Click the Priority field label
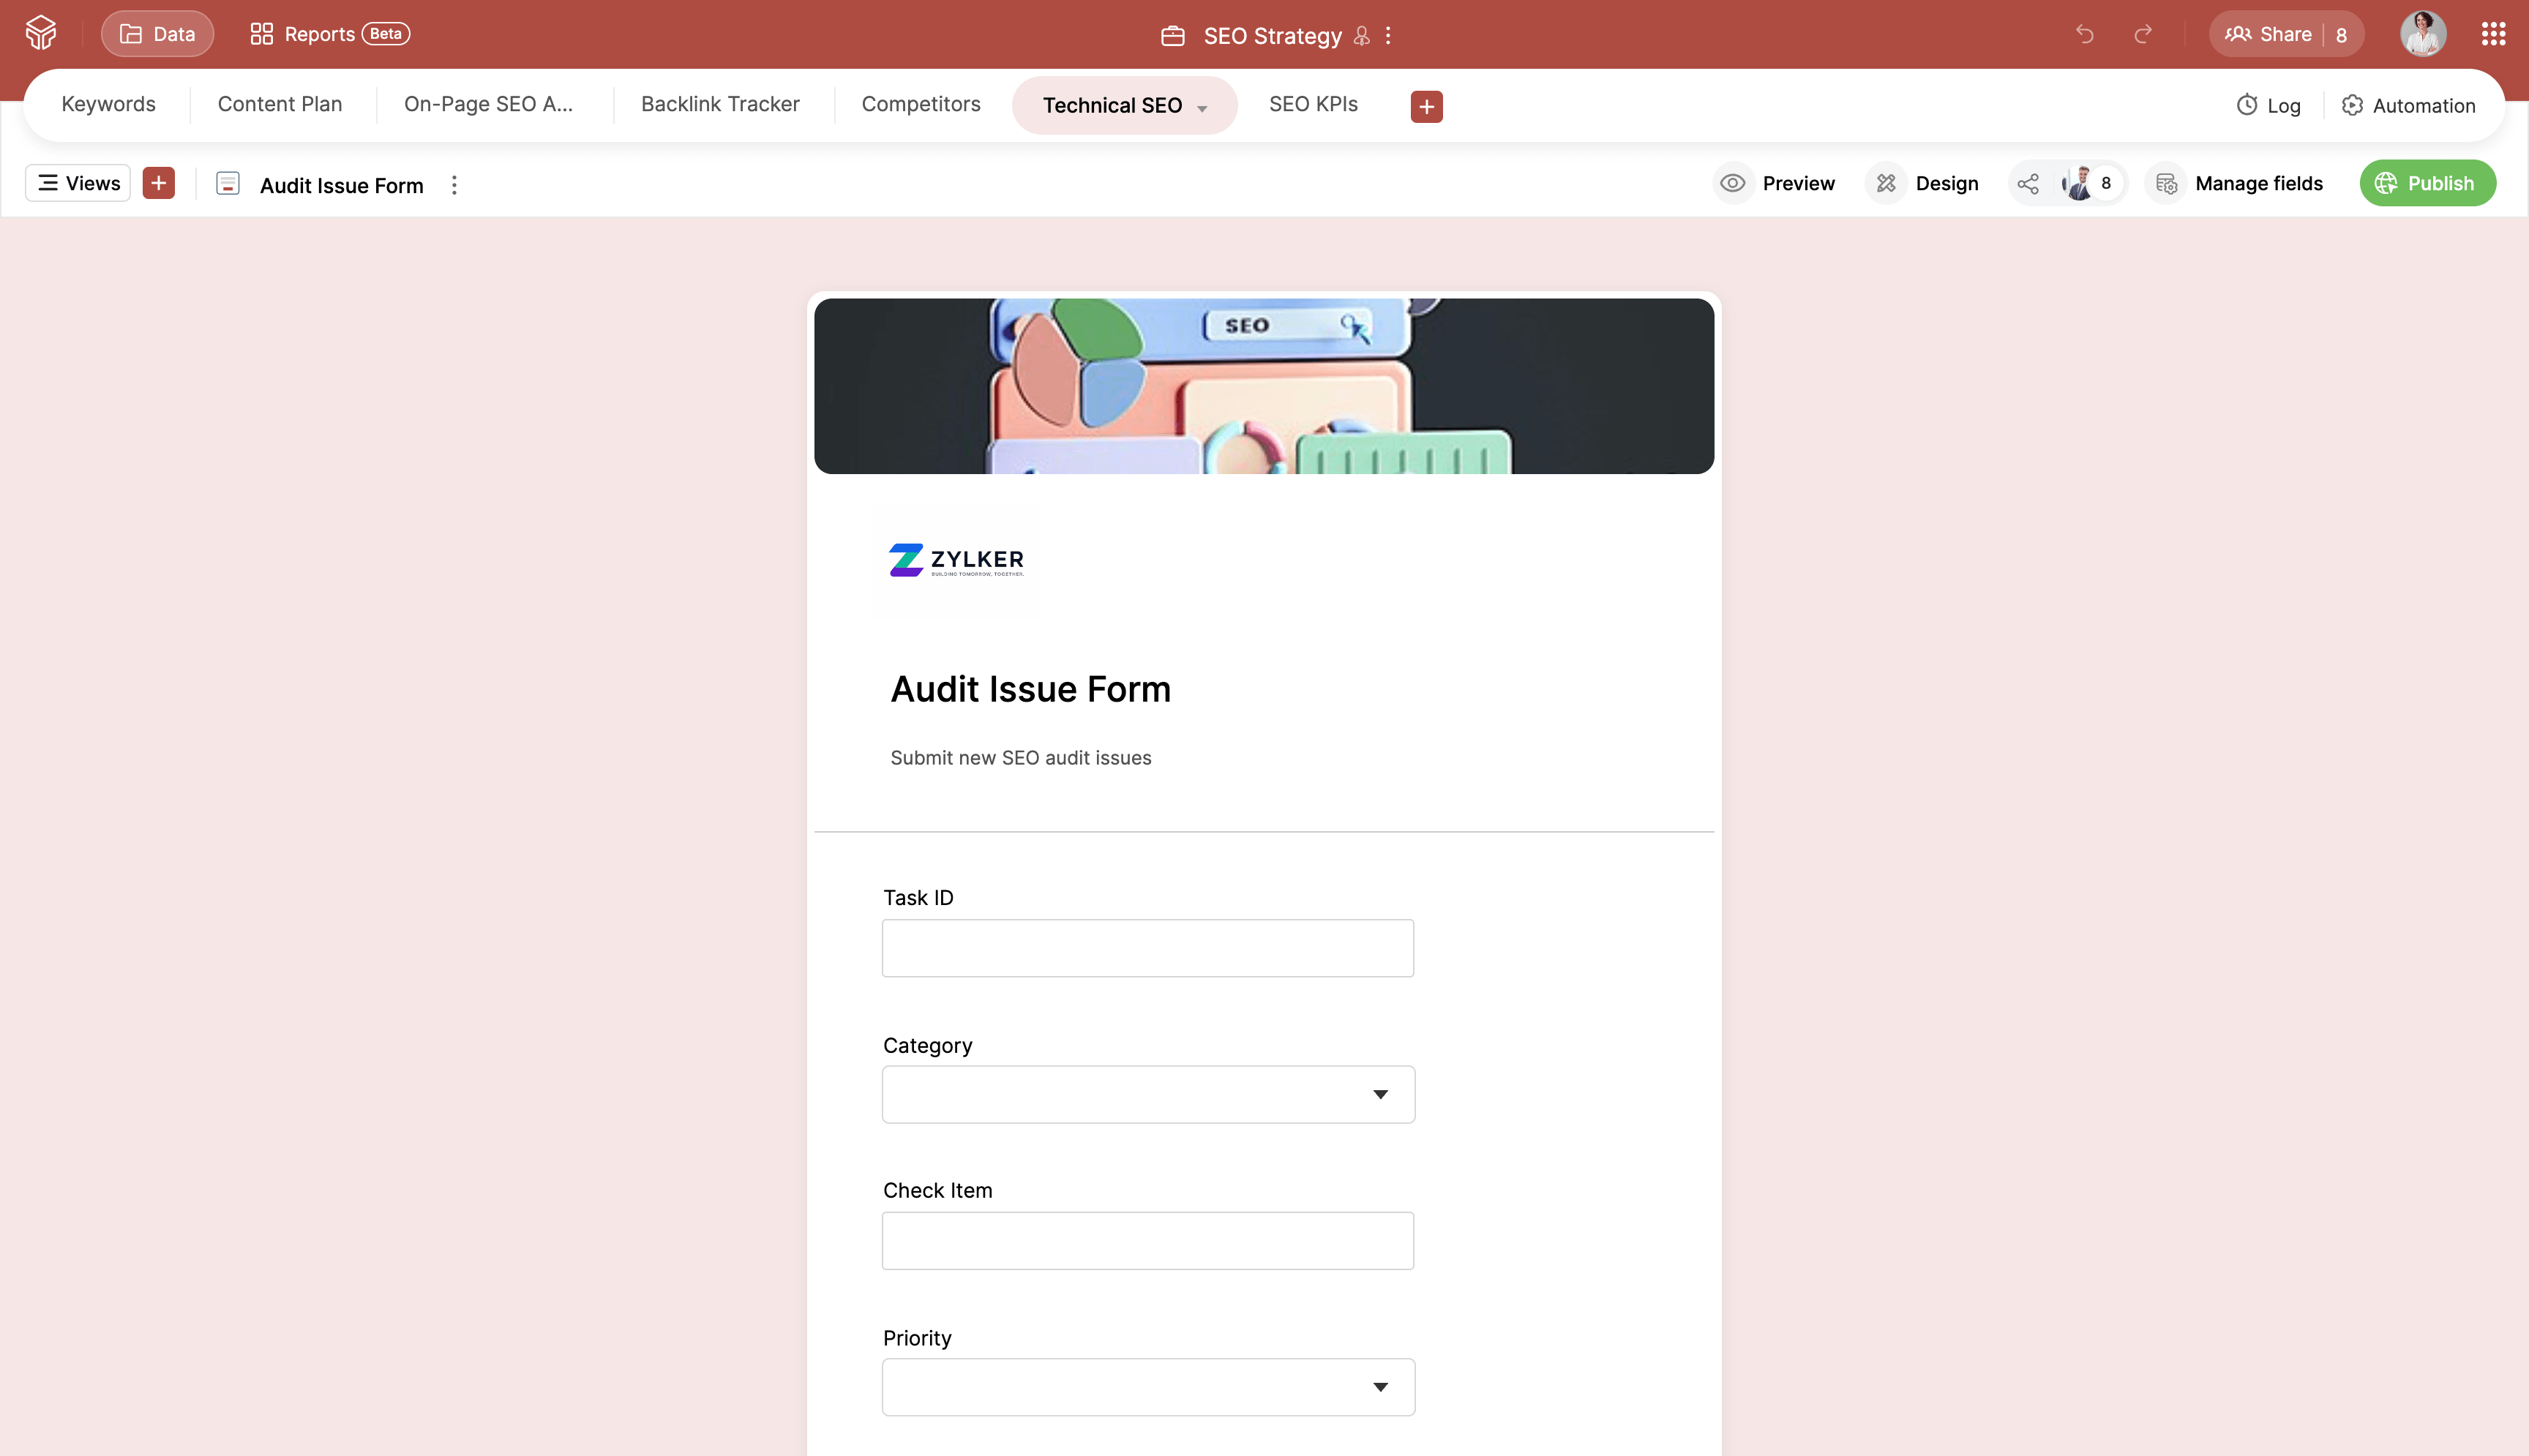The image size is (2529, 1456). coord(917,1338)
